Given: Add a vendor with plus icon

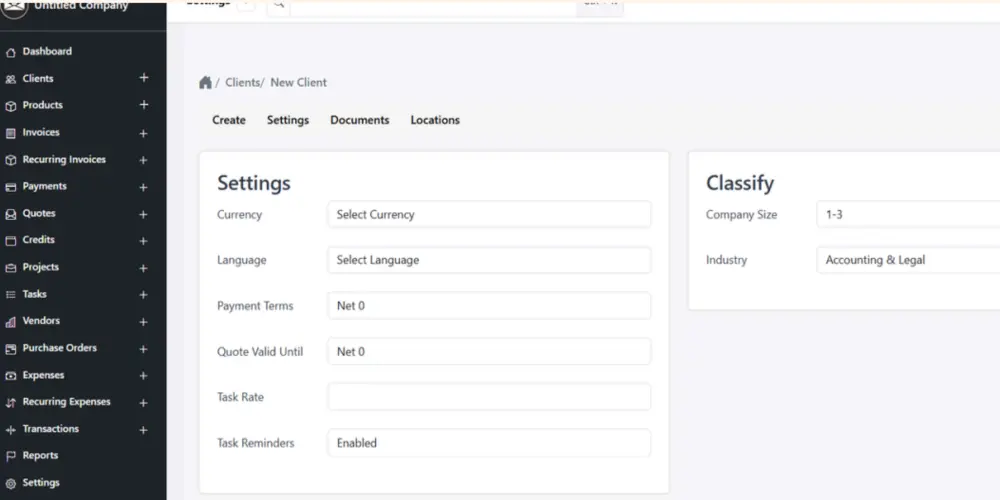Looking at the screenshot, I should [143, 322].
